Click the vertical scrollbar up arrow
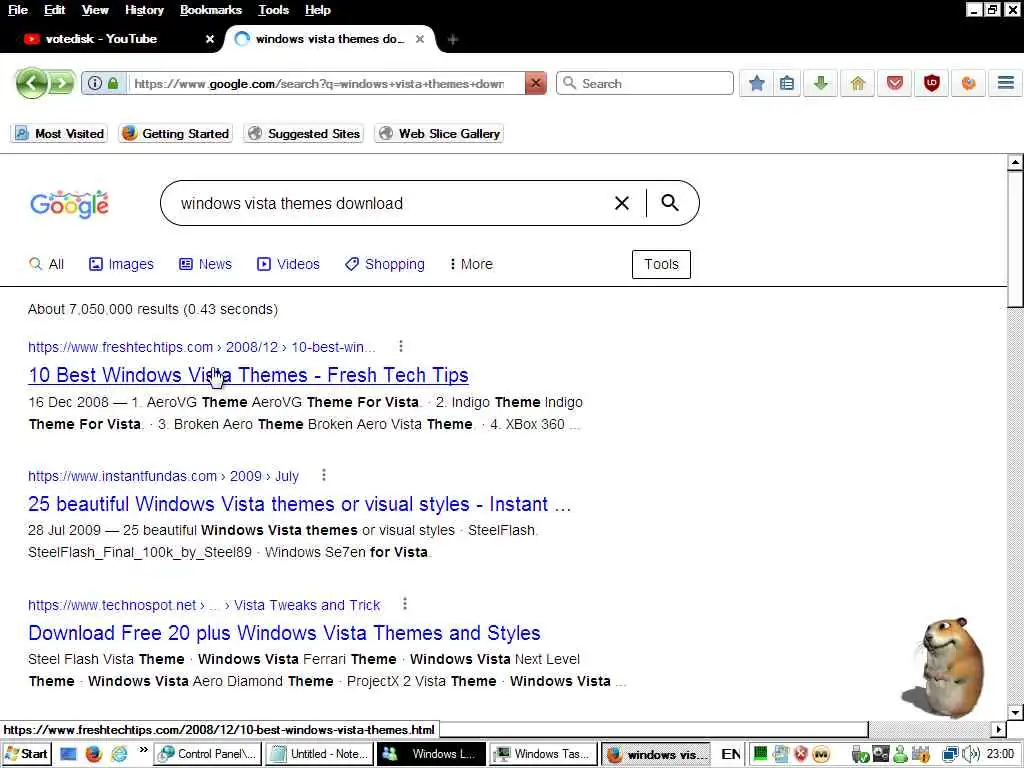Viewport: 1024px width, 768px height. tap(1015, 162)
